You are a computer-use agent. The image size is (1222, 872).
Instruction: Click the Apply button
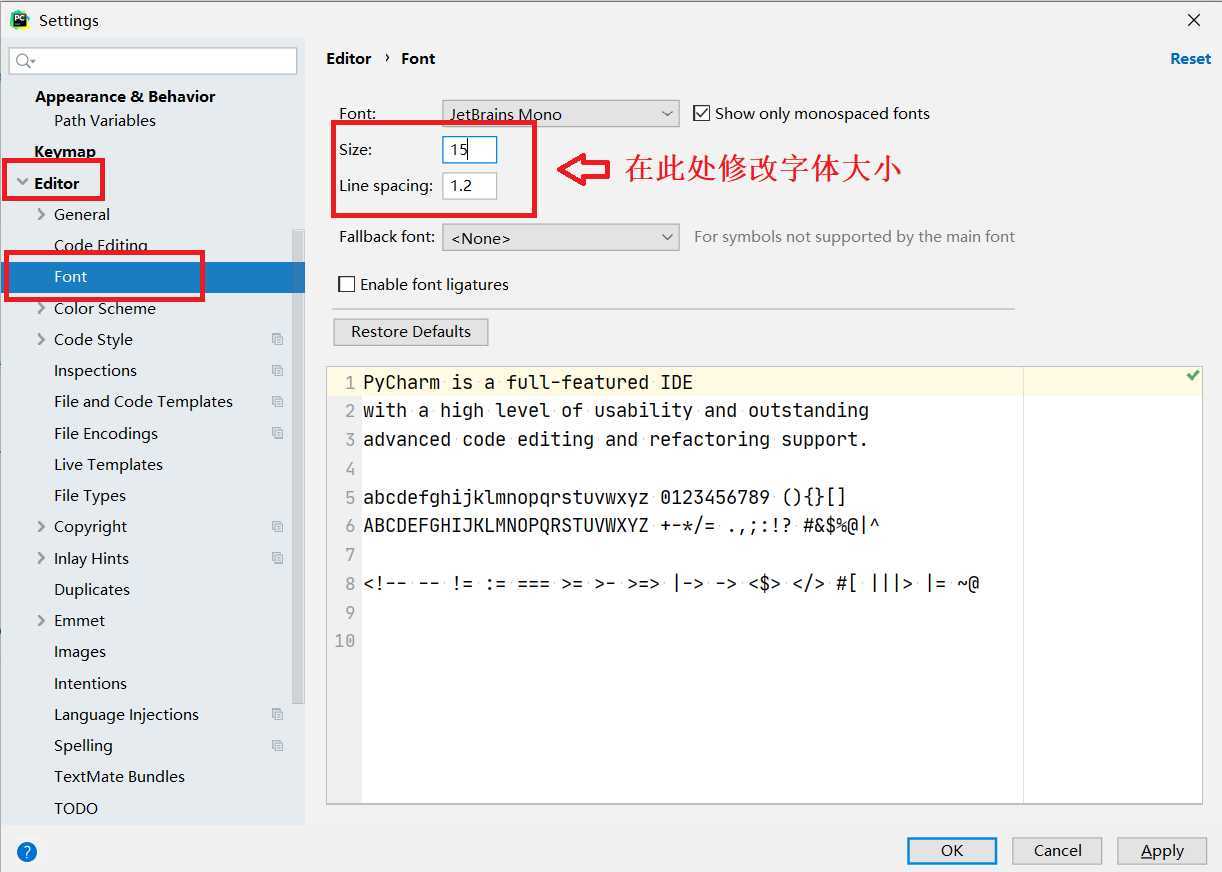[x=1162, y=851]
